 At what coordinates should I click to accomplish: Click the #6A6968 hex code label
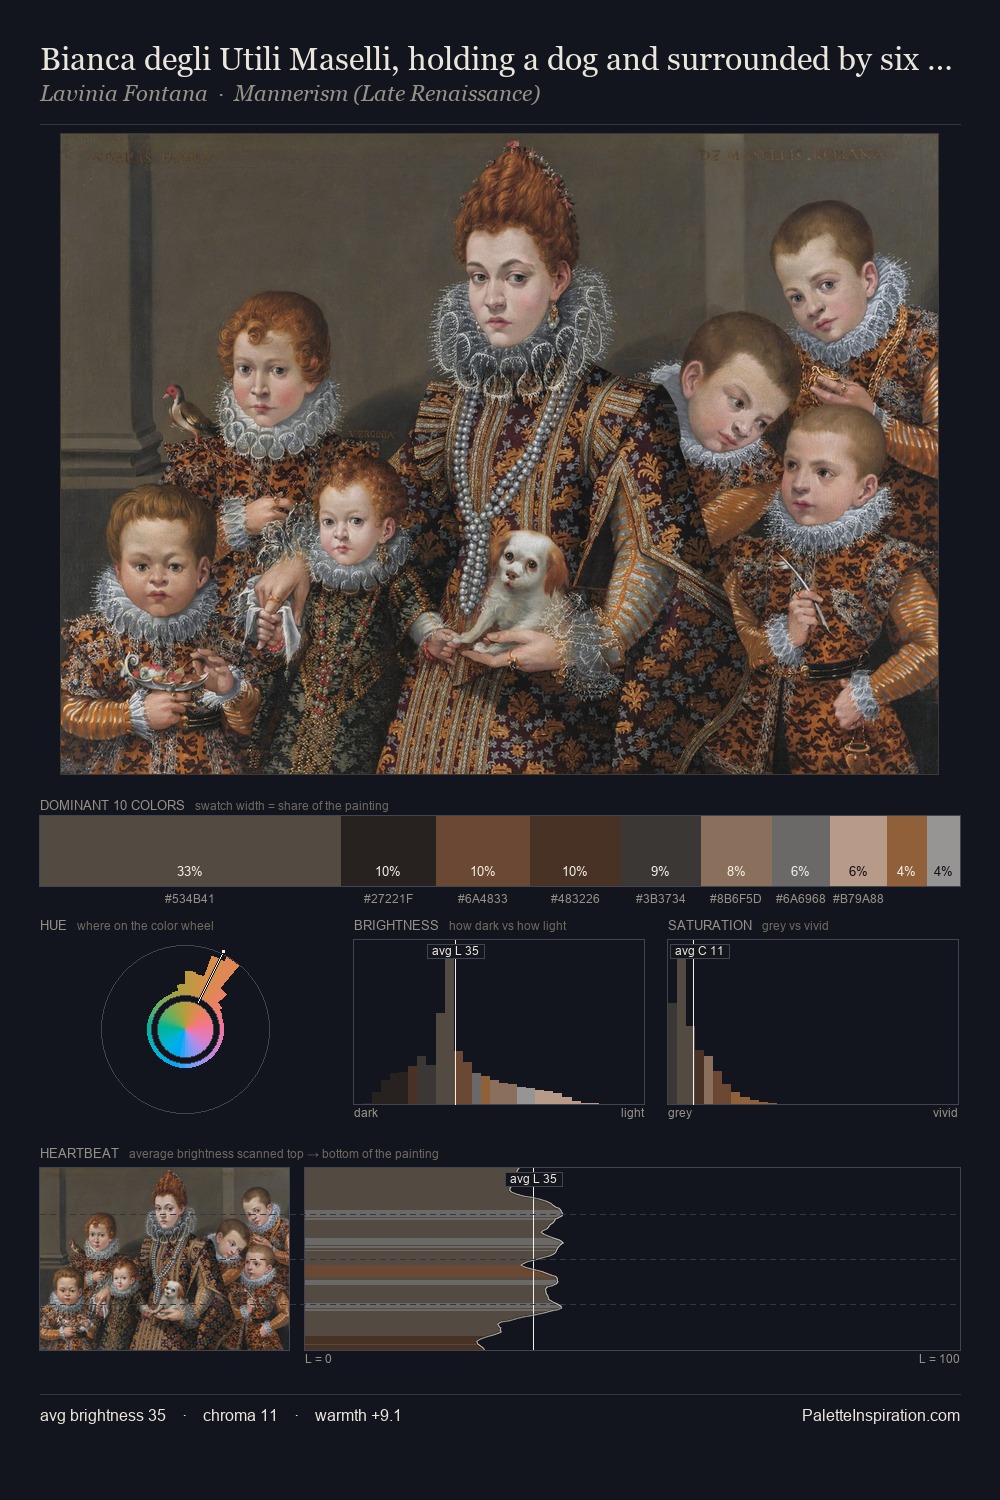point(800,899)
